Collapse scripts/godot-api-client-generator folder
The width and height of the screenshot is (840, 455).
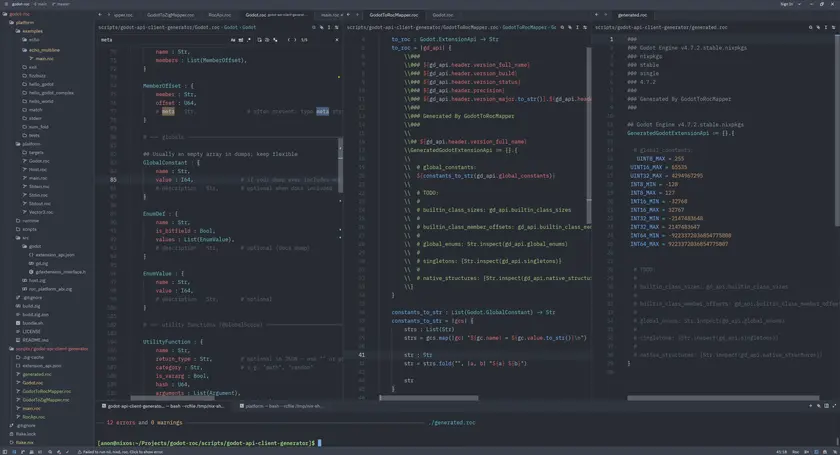pyautogui.click(x=49, y=349)
